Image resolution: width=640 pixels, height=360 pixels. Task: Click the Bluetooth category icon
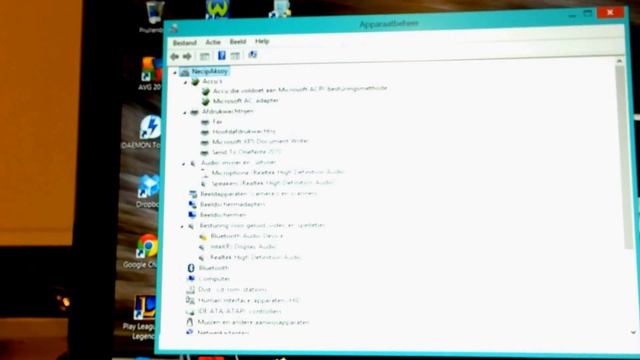coord(191,268)
